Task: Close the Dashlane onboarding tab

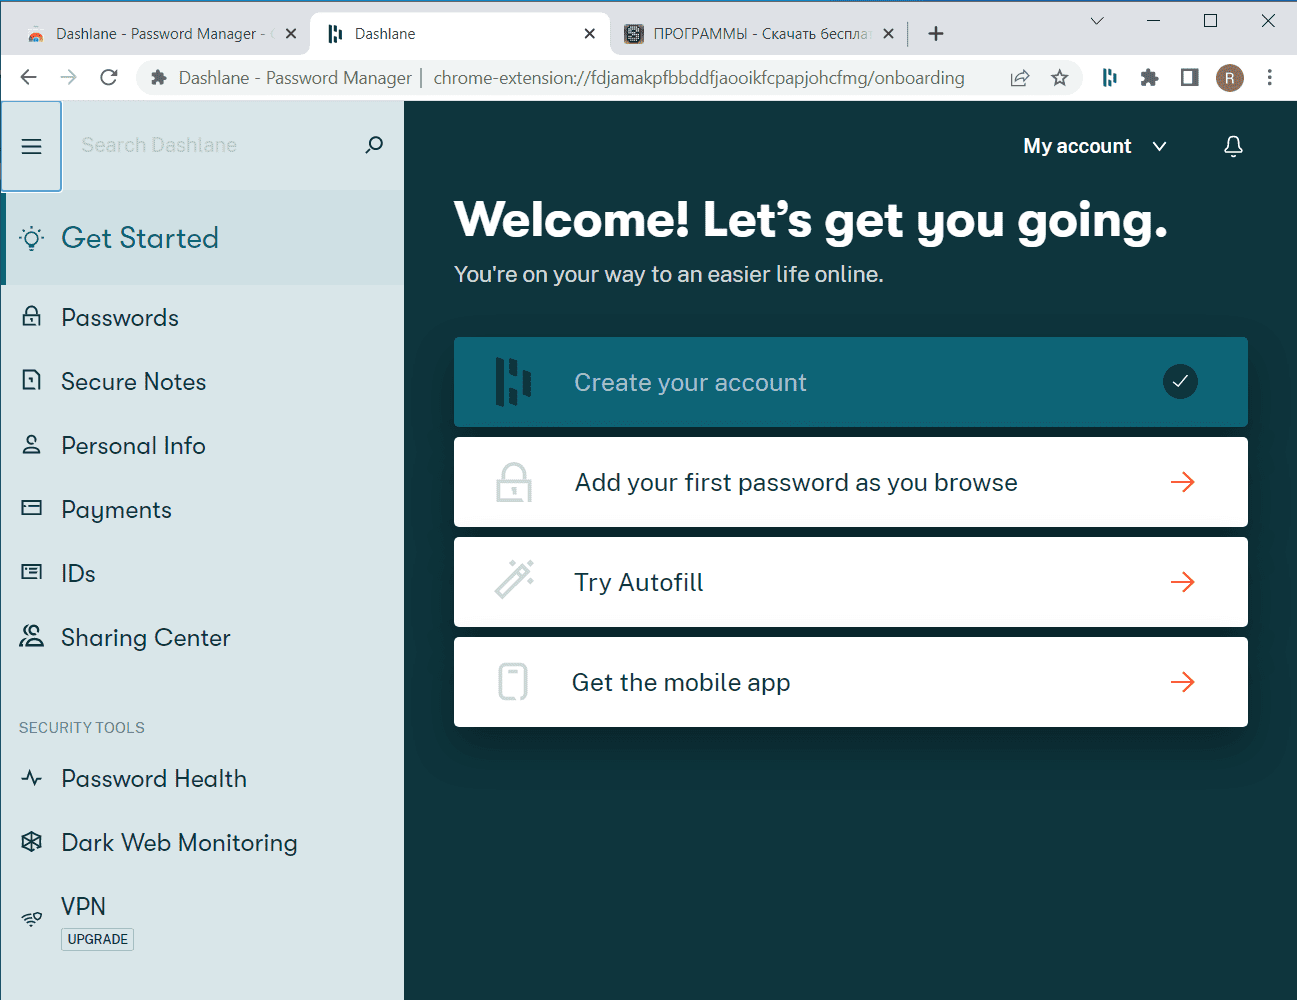Action: [590, 34]
